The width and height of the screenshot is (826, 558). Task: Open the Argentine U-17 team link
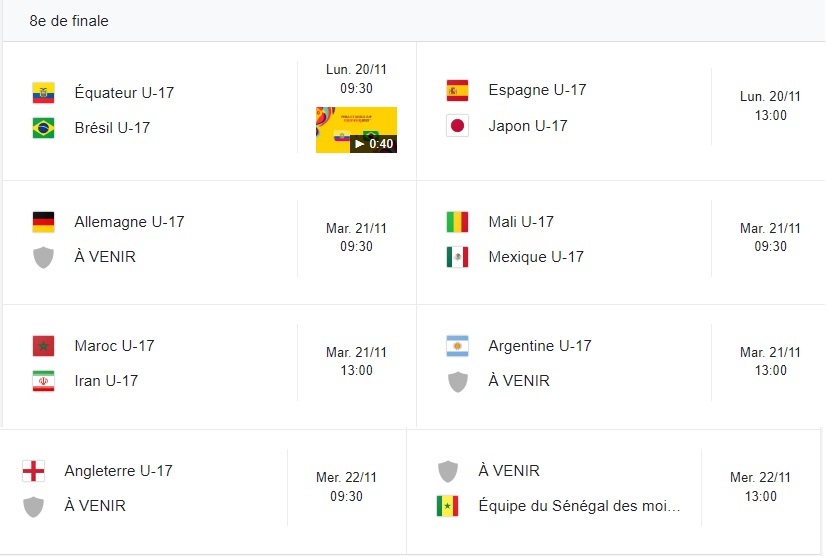(x=540, y=346)
